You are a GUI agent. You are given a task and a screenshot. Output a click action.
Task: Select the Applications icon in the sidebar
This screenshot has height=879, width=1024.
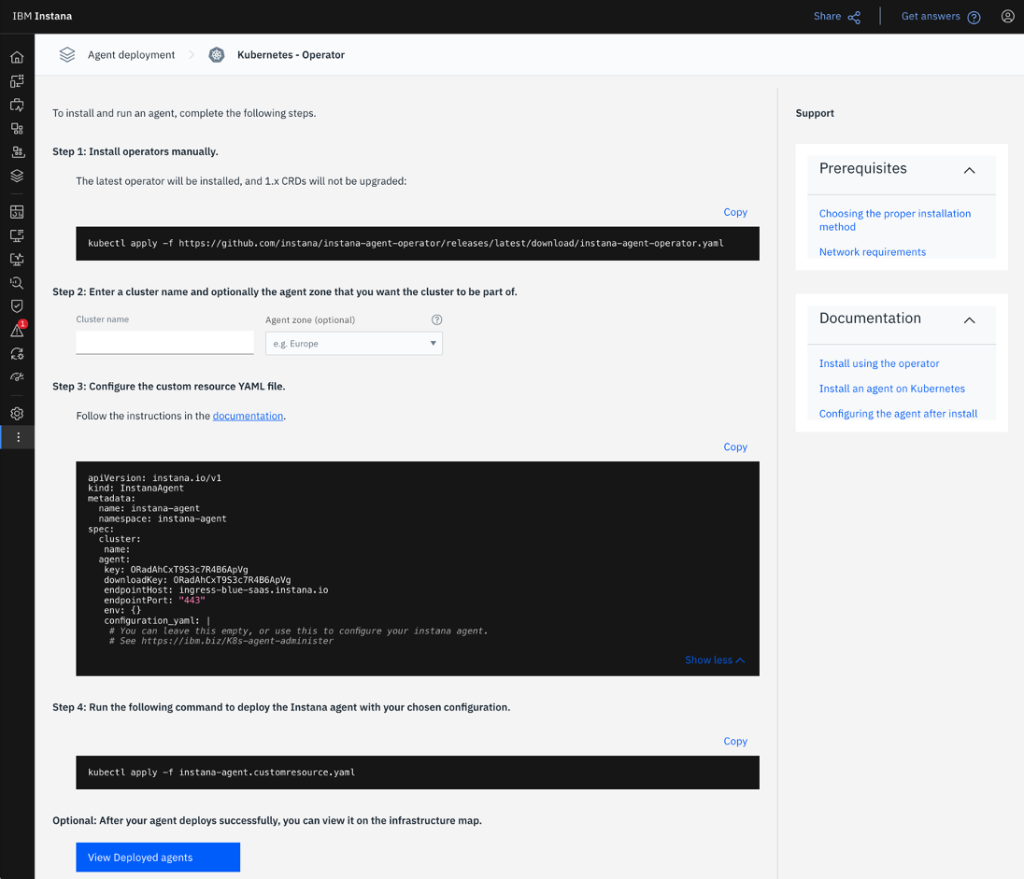pyautogui.click(x=16, y=81)
